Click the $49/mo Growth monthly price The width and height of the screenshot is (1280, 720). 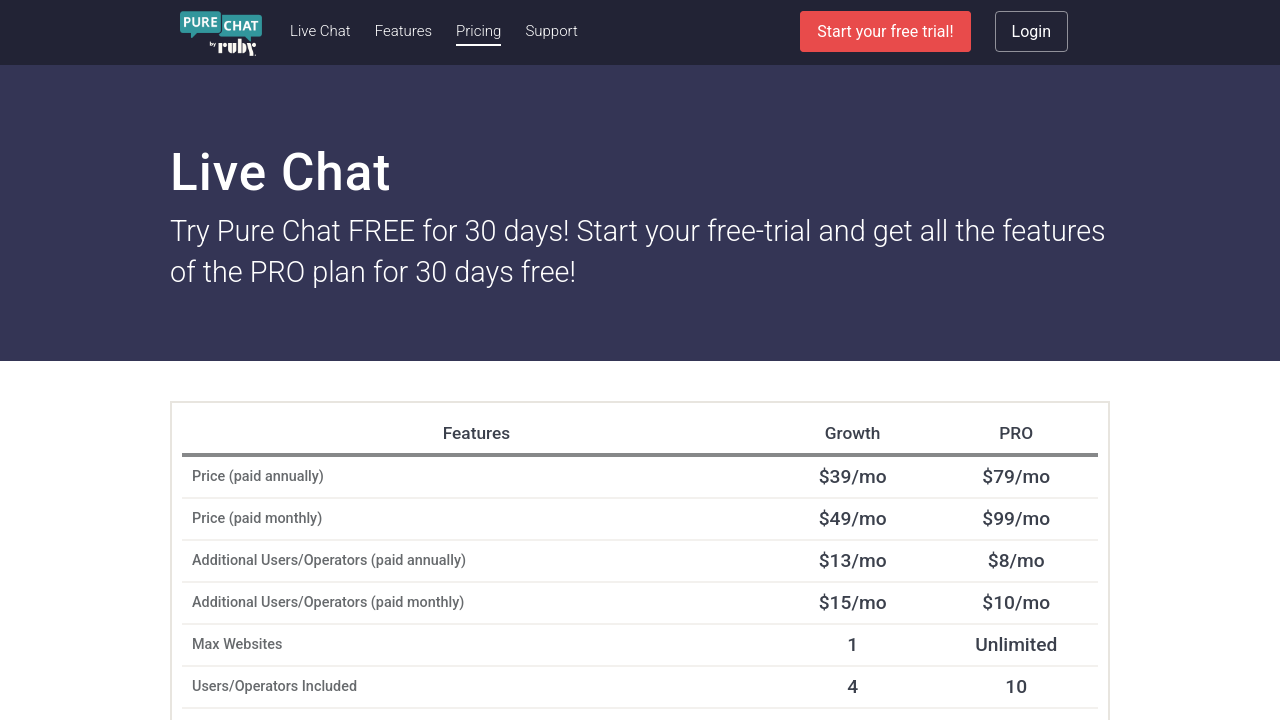pyautogui.click(x=852, y=519)
